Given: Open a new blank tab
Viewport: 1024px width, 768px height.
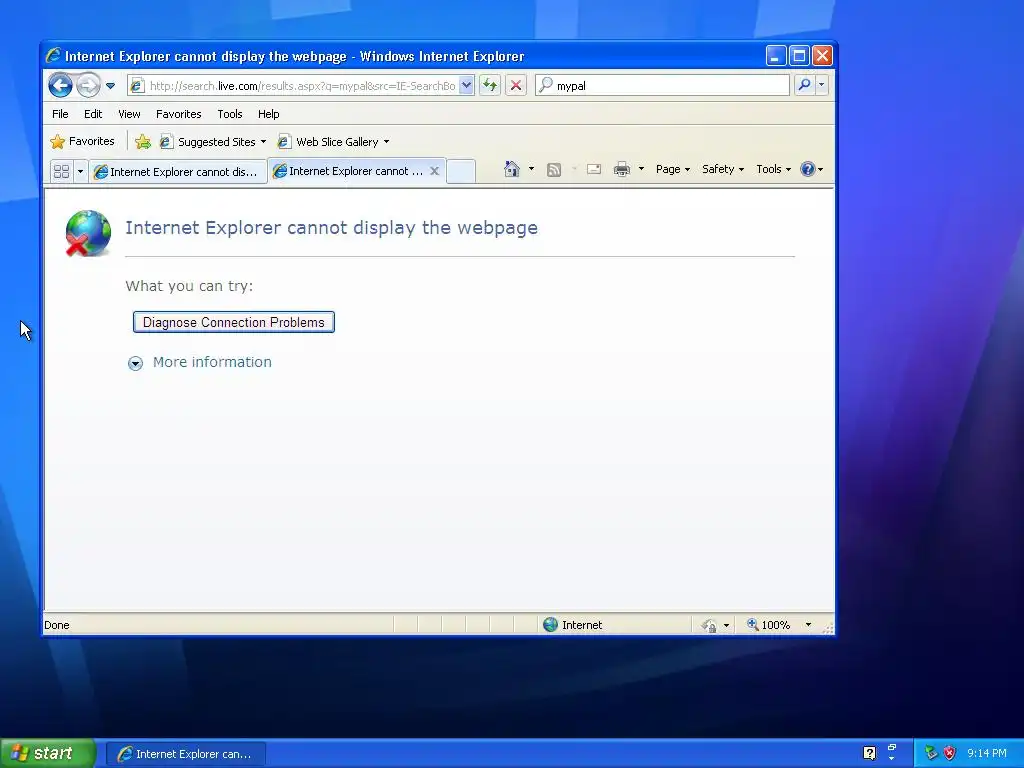Looking at the screenshot, I should [461, 171].
